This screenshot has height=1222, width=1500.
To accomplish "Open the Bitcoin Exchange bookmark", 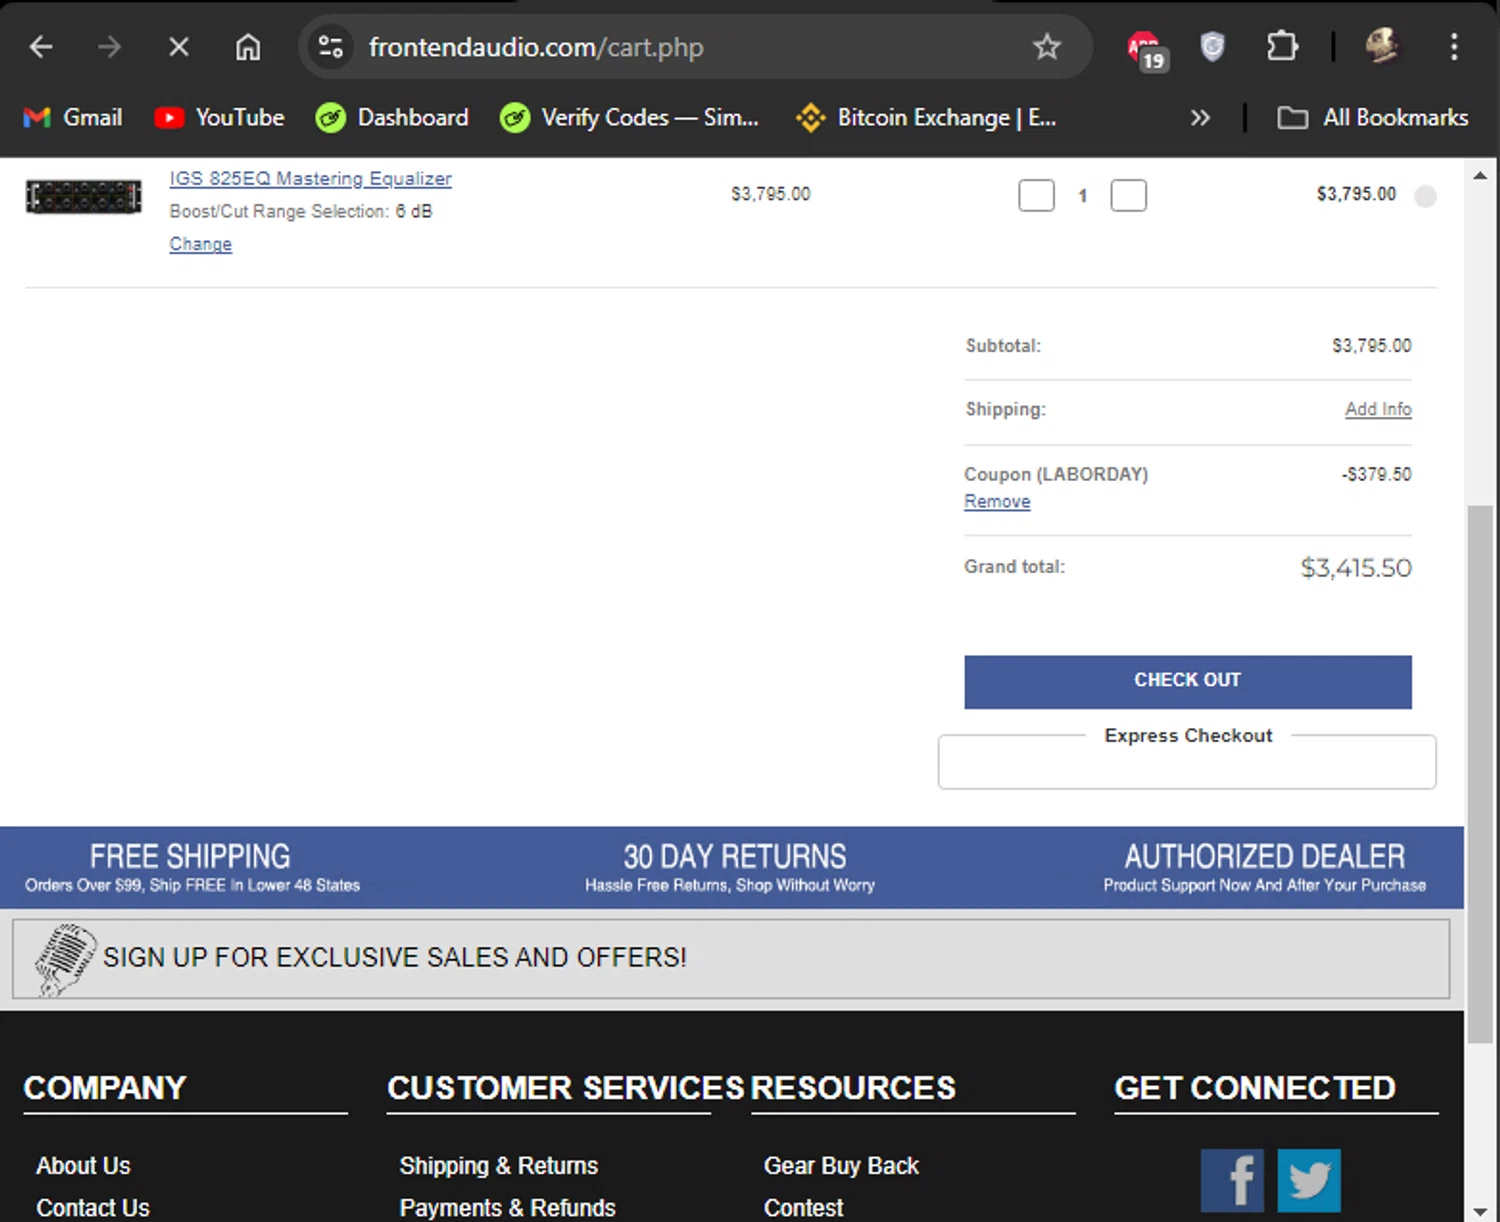I will (926, 118).
